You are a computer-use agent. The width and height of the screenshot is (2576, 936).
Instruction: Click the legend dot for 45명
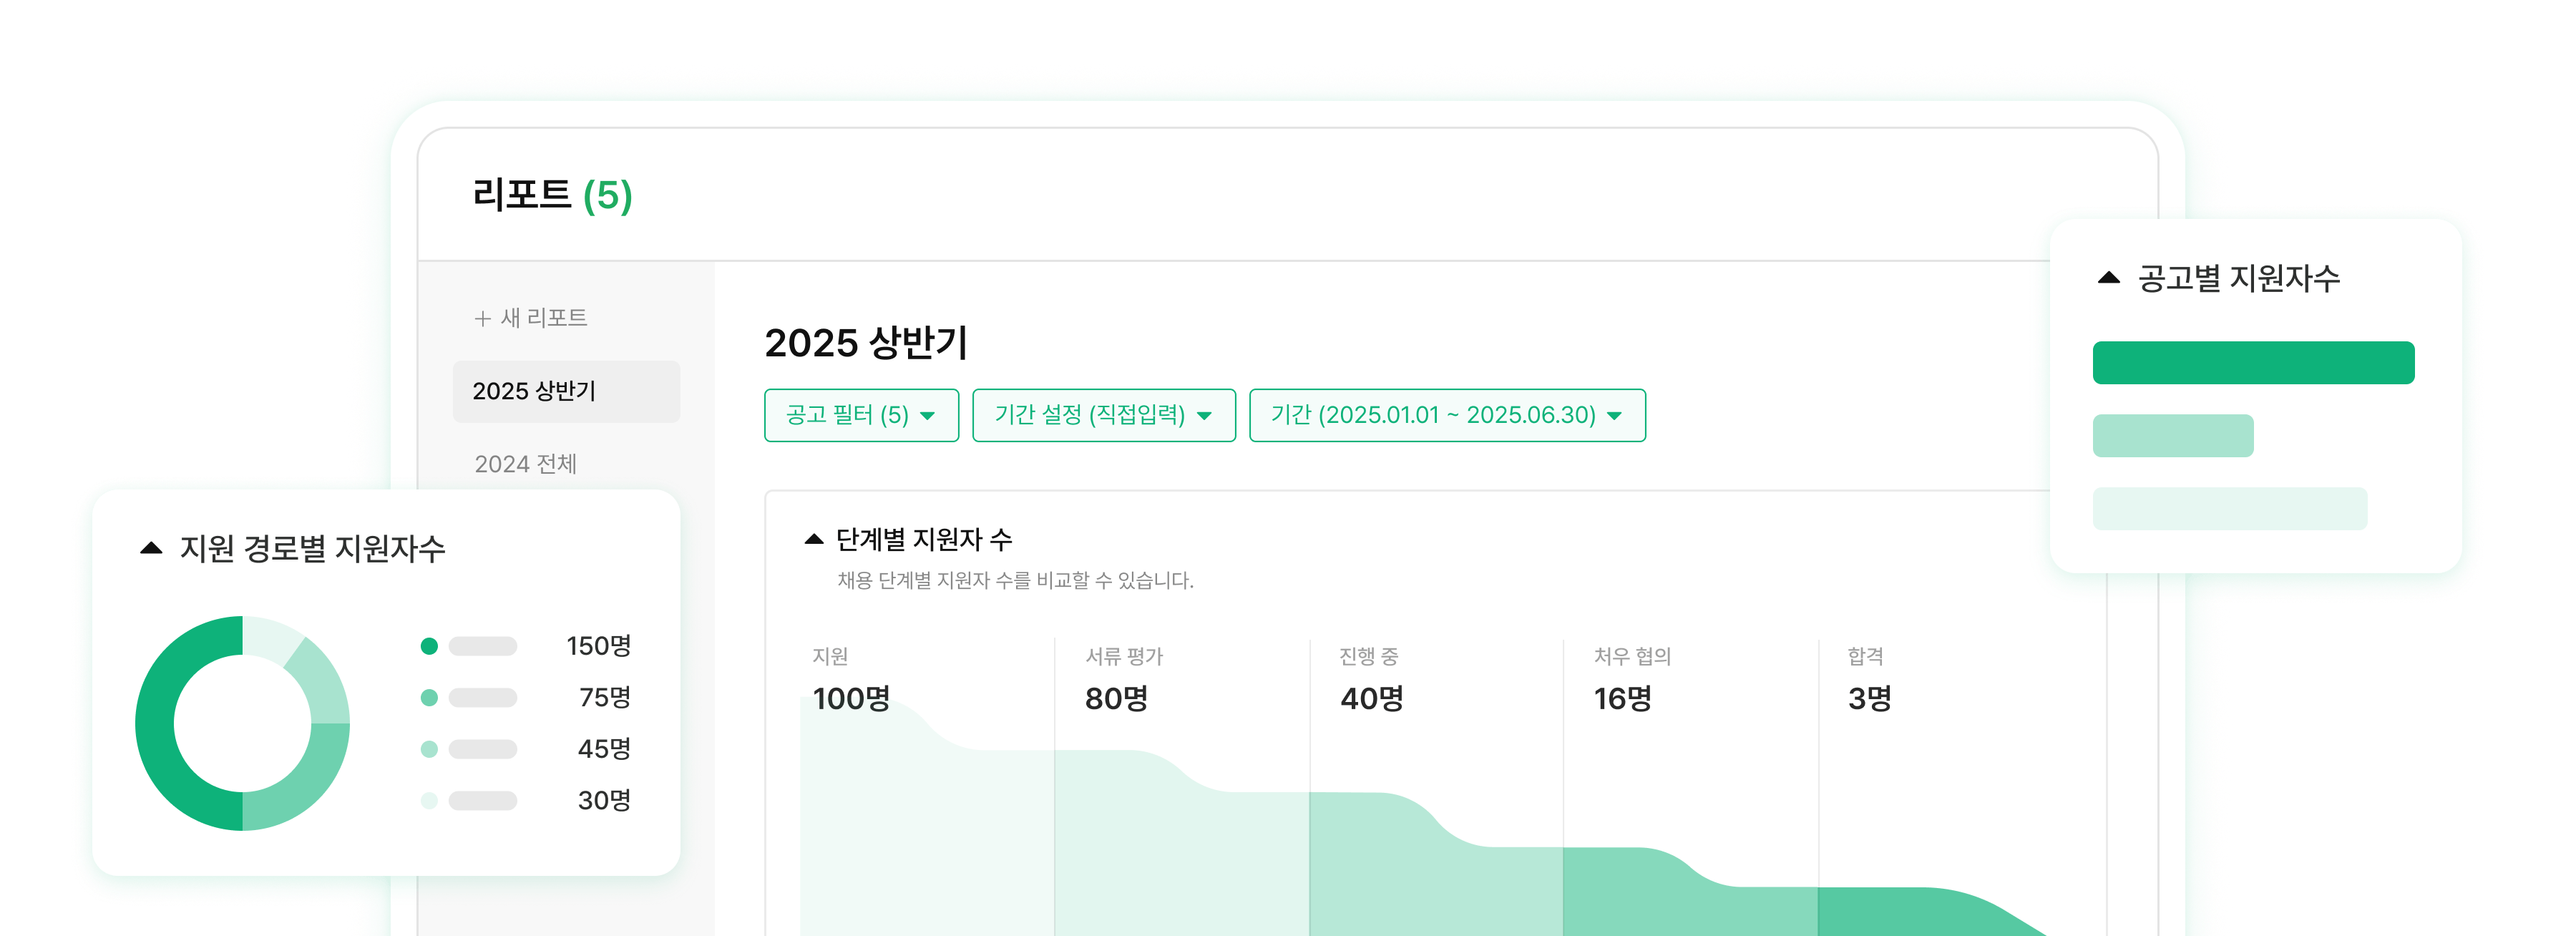point(429,749)
